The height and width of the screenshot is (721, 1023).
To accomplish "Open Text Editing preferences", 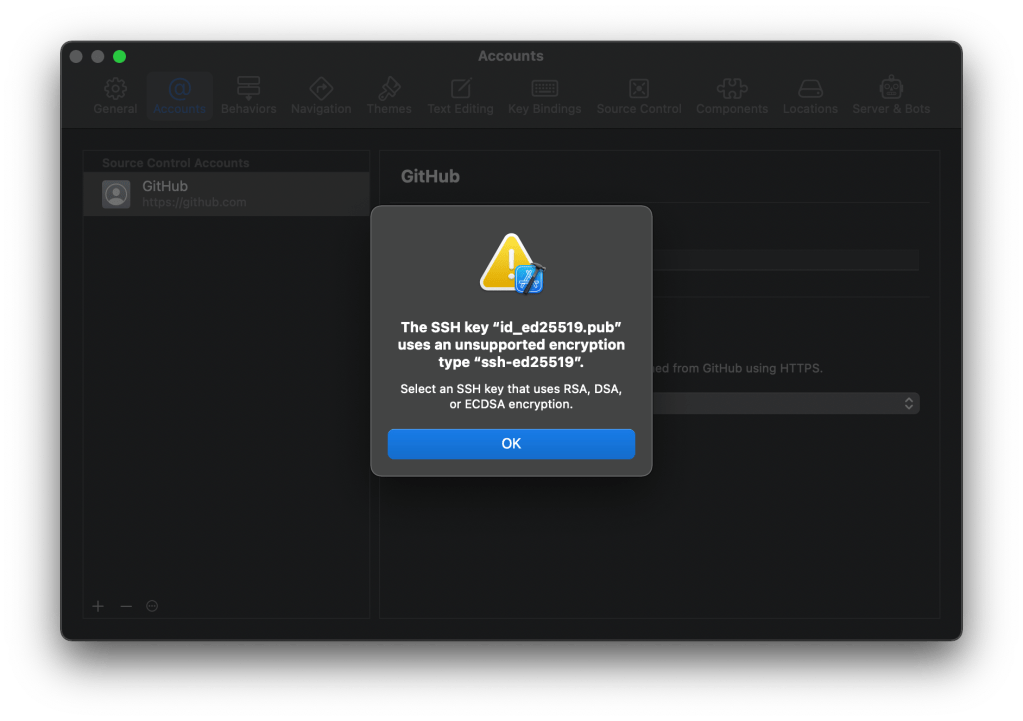I will coord(460,96).
